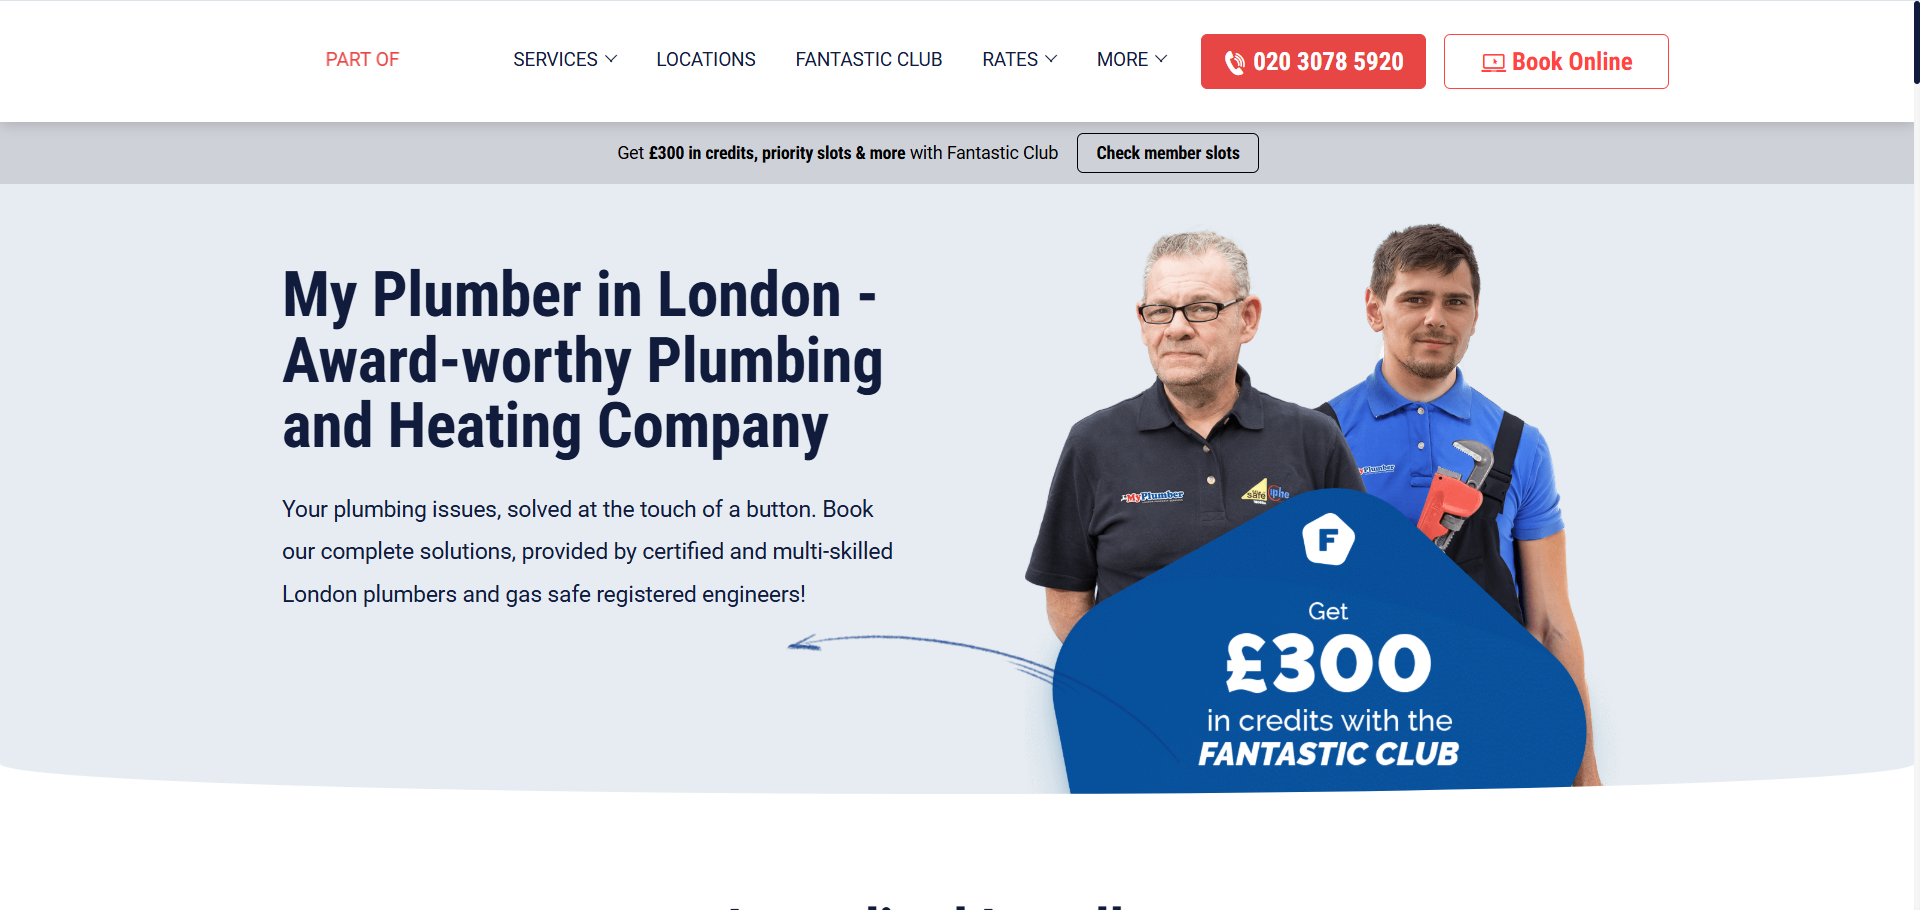The image size is (1920, 910).
Task: Open the Locations menu item
Action: coord(706,60)
